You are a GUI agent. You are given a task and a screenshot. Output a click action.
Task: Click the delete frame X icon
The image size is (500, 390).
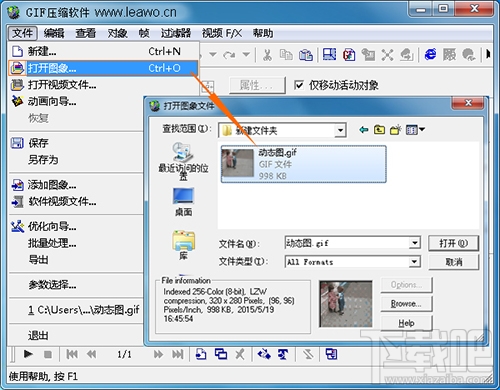coord(240,354)
